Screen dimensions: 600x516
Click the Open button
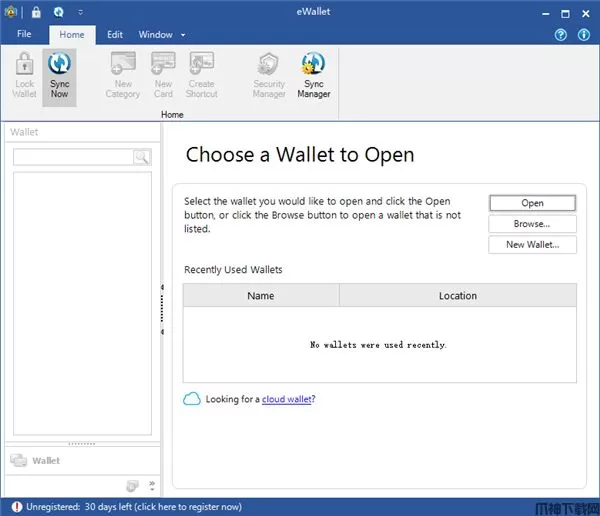pyautogui.click(x=532, y=203)
